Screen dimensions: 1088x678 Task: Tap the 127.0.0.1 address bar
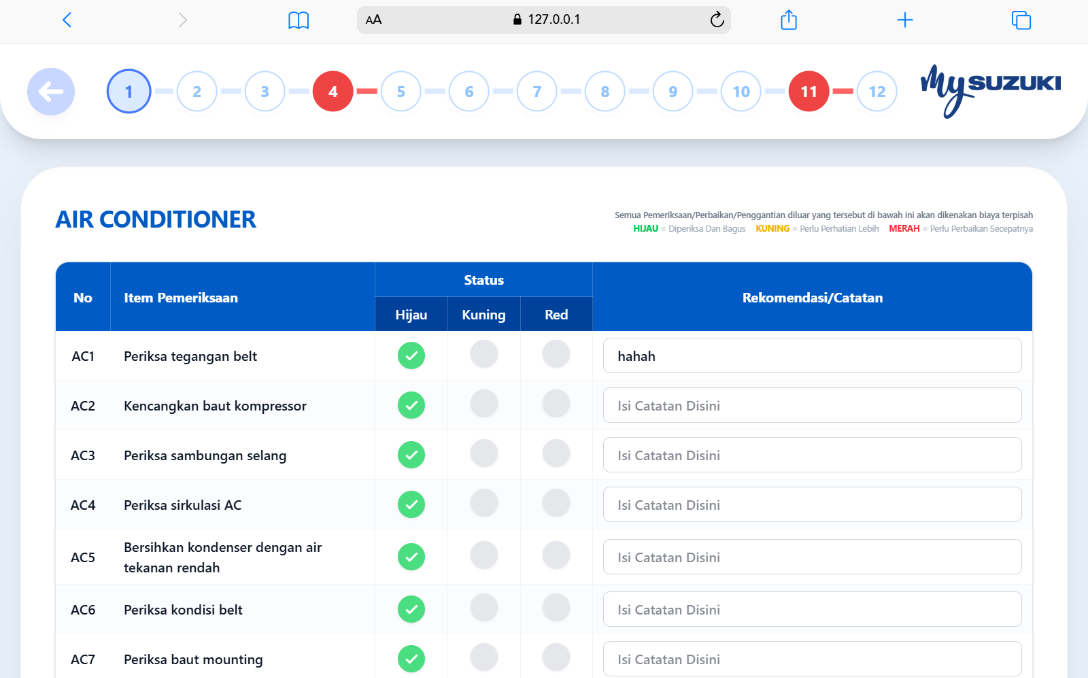click(x=544, y=19)
